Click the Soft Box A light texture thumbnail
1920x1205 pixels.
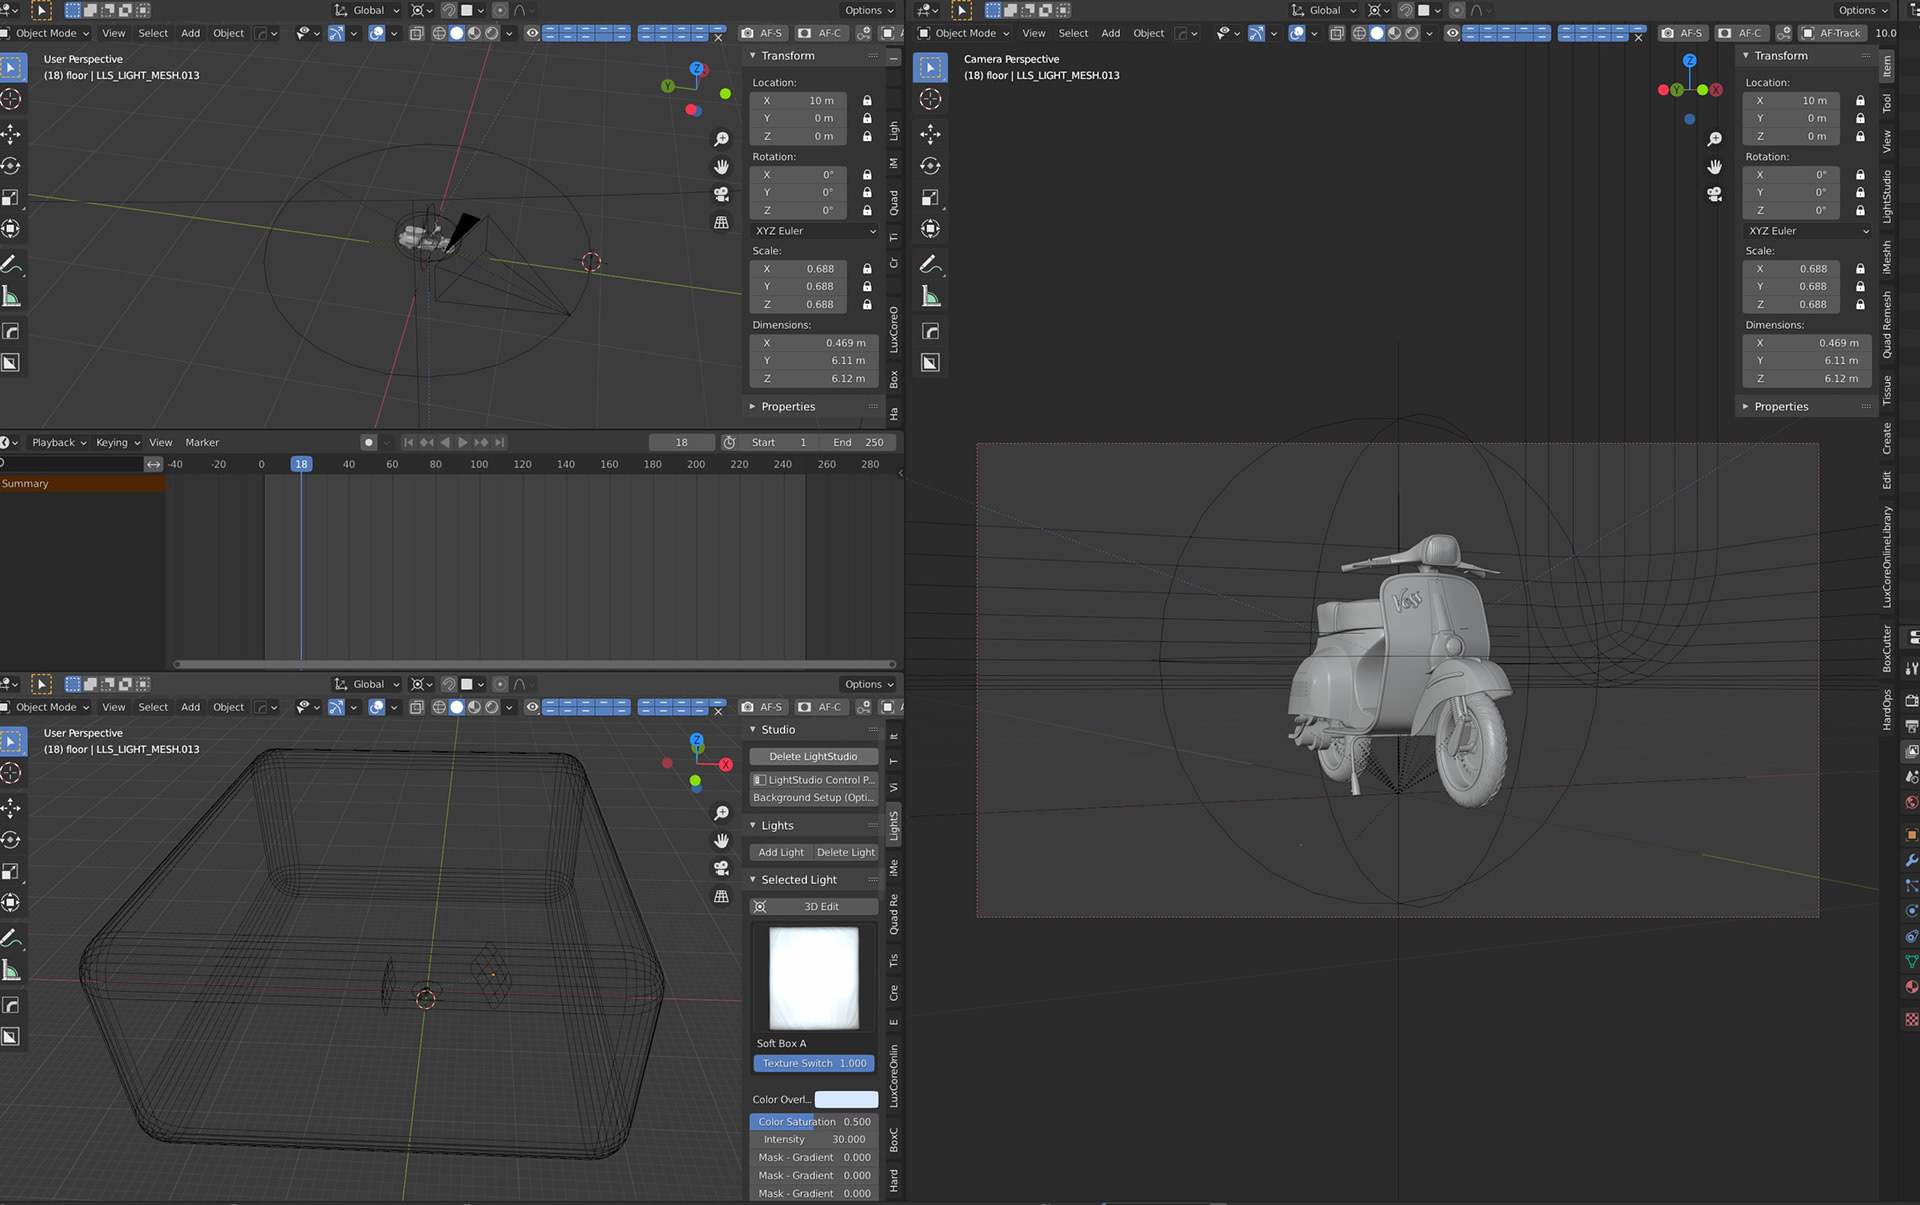click(813, 978)
